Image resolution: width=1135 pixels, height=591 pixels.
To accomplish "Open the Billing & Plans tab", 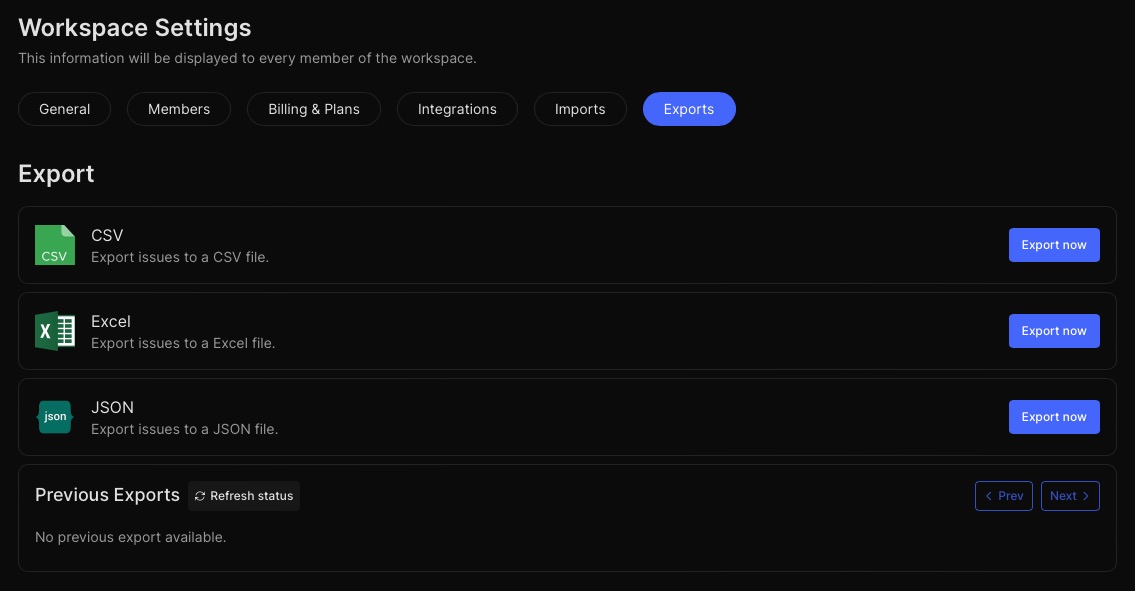I will [314, 109].
